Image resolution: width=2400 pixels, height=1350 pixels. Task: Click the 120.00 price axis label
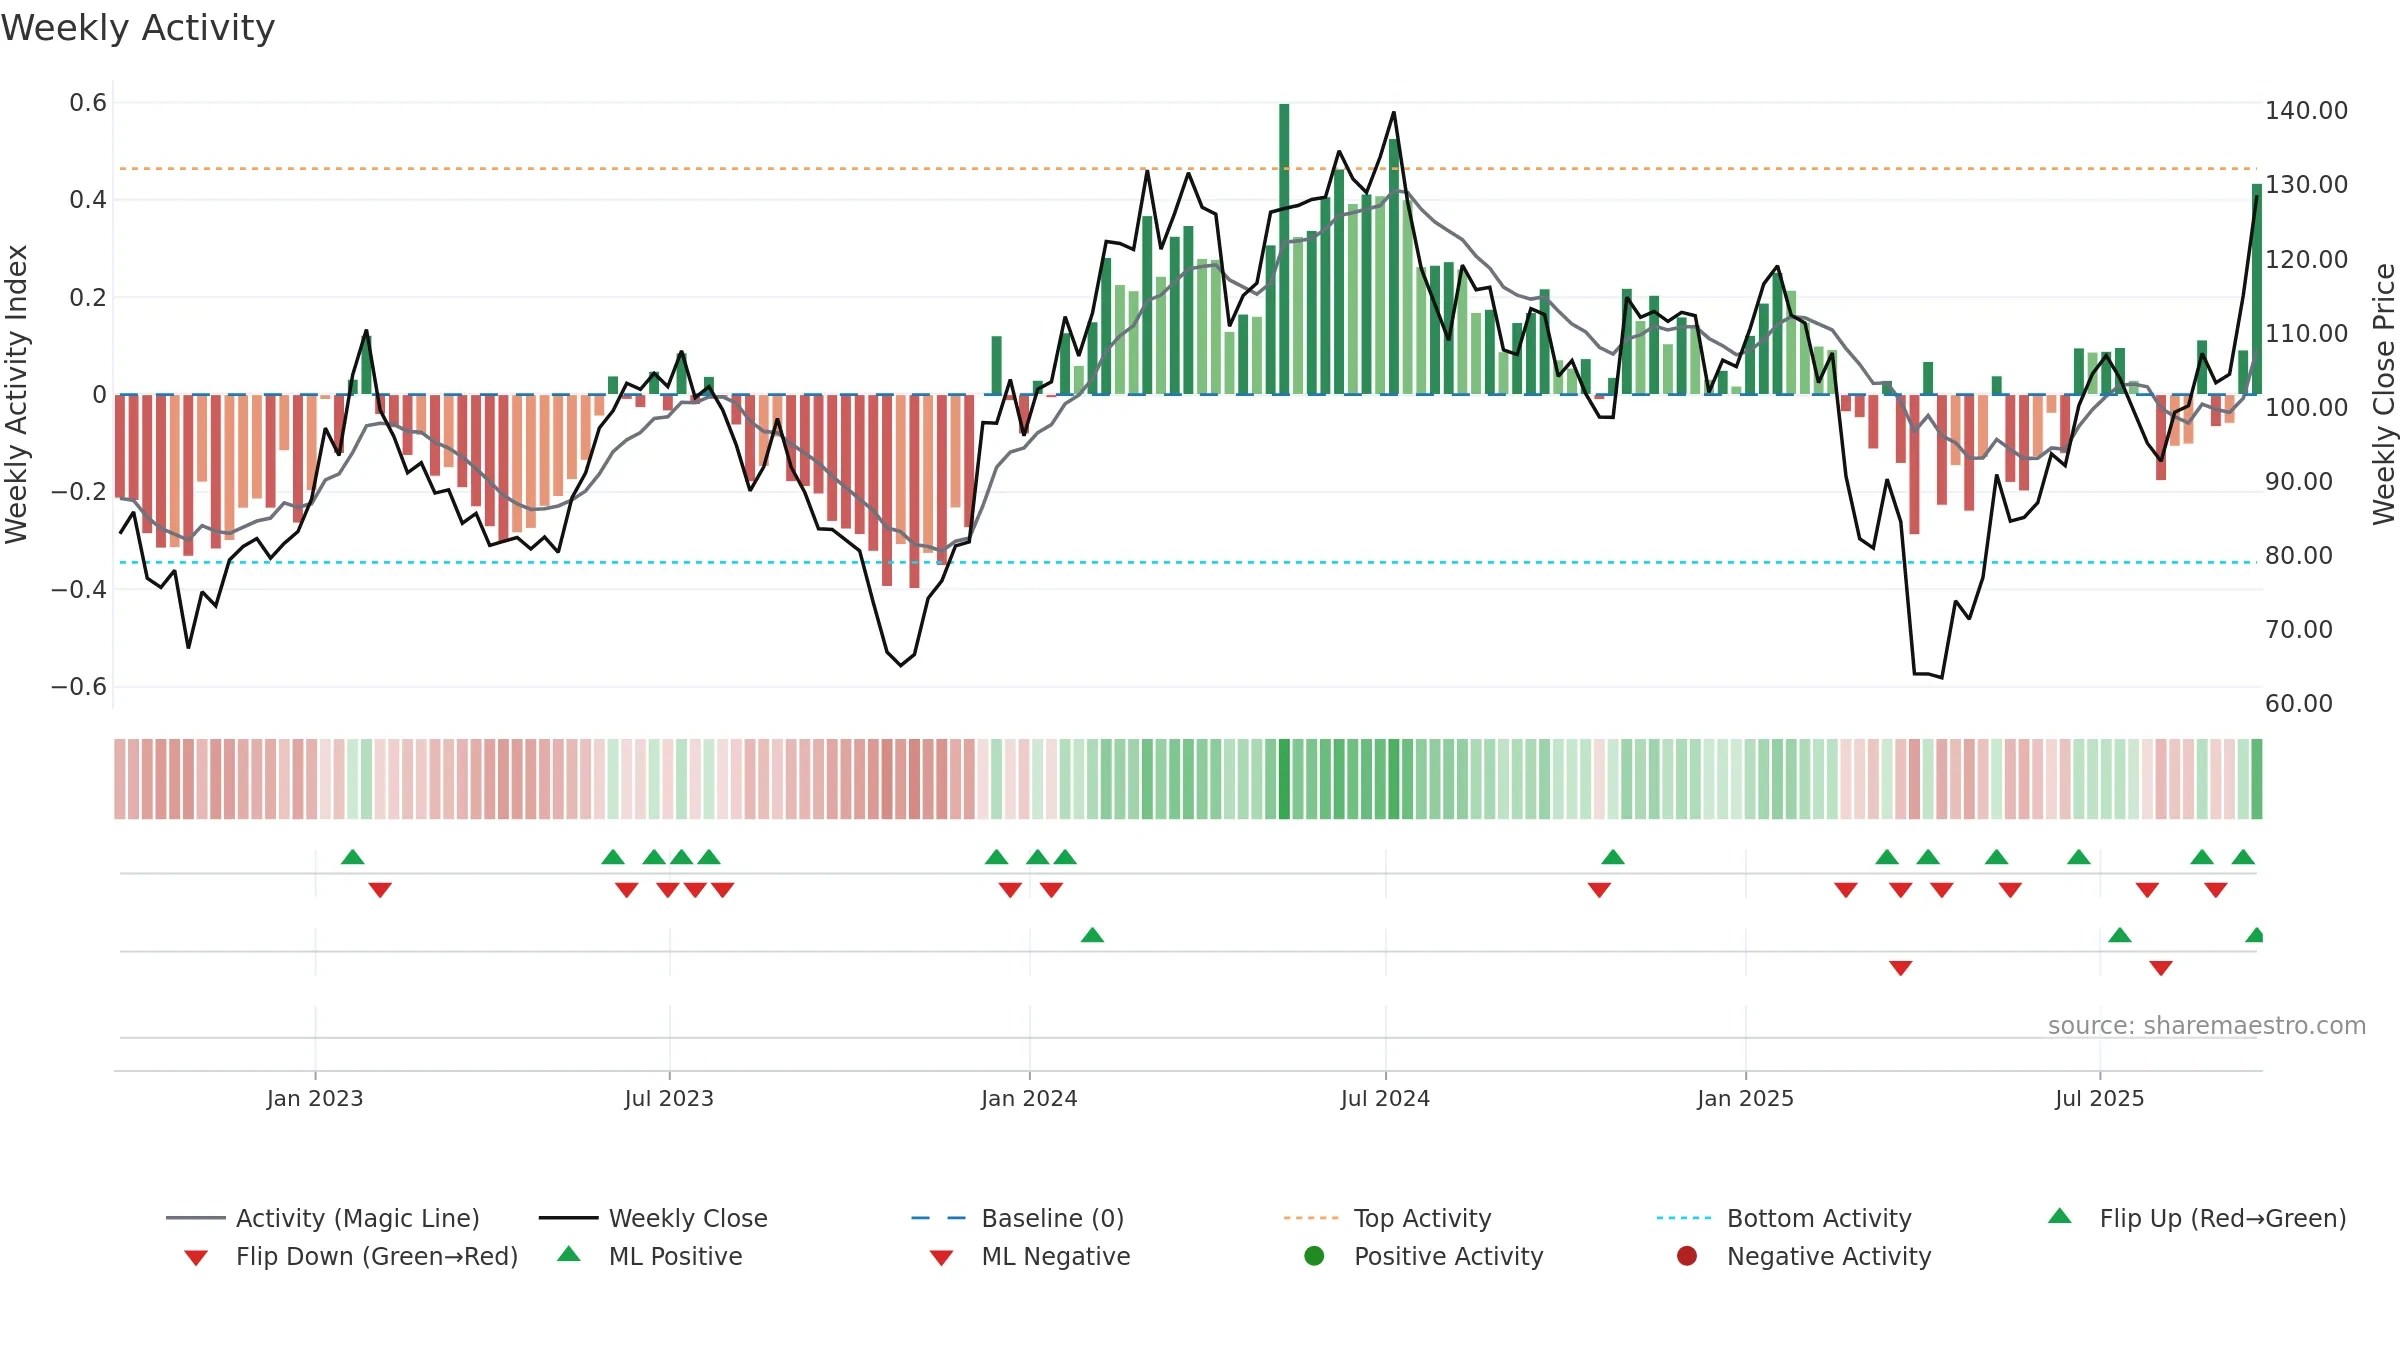point(2306,259)
